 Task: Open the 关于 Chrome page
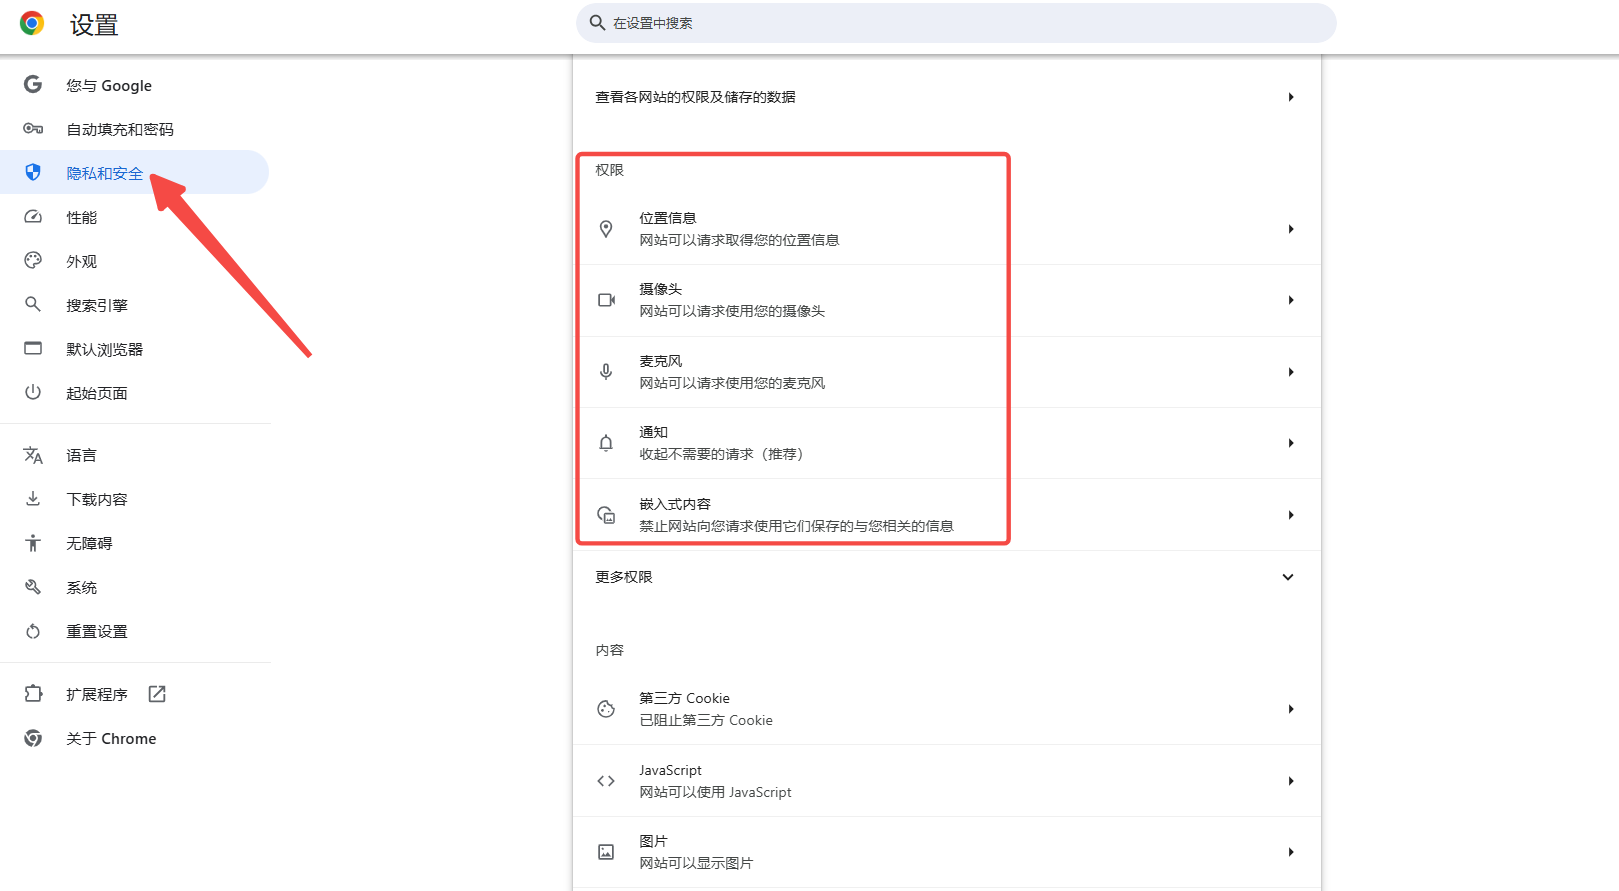point(111,739)
